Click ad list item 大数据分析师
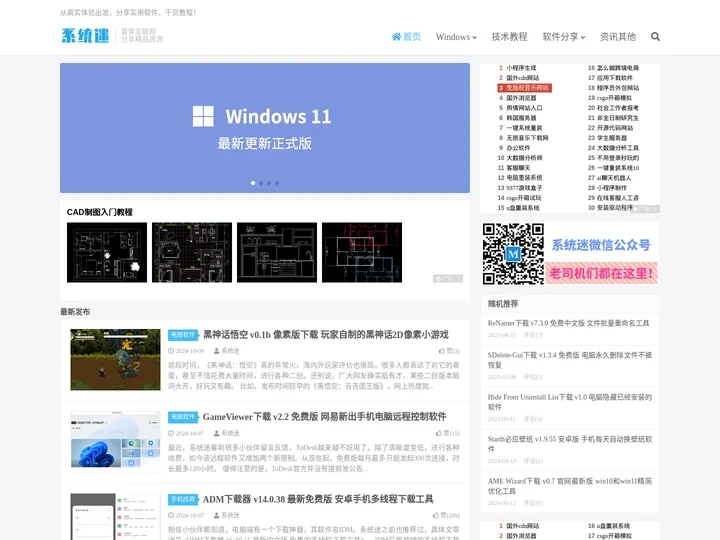This screenshot has width=720, height=540. click(524, 158)
